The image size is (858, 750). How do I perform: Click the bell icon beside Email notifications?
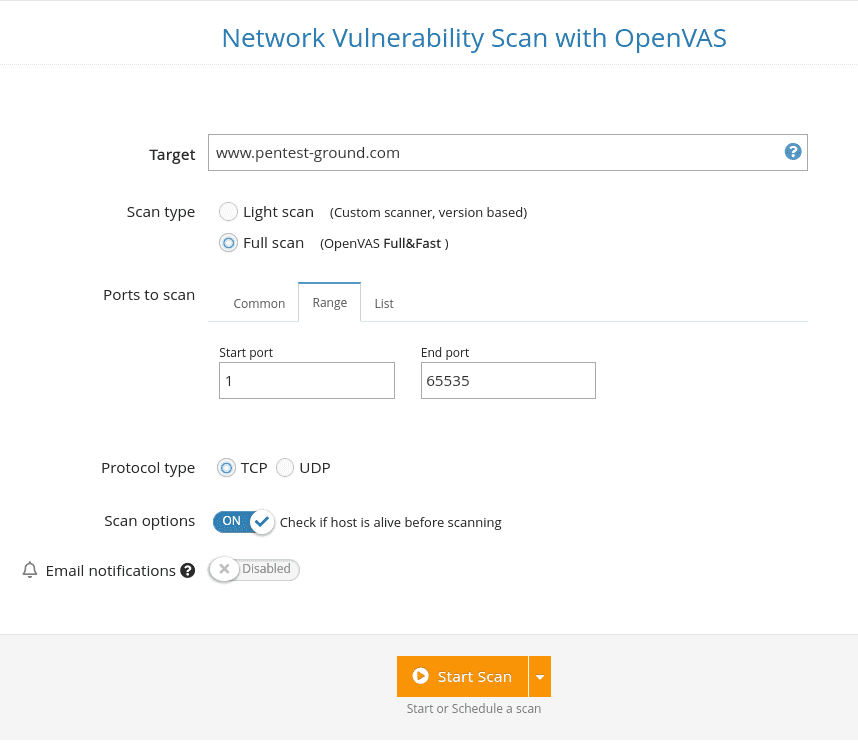tap(29, 570)
